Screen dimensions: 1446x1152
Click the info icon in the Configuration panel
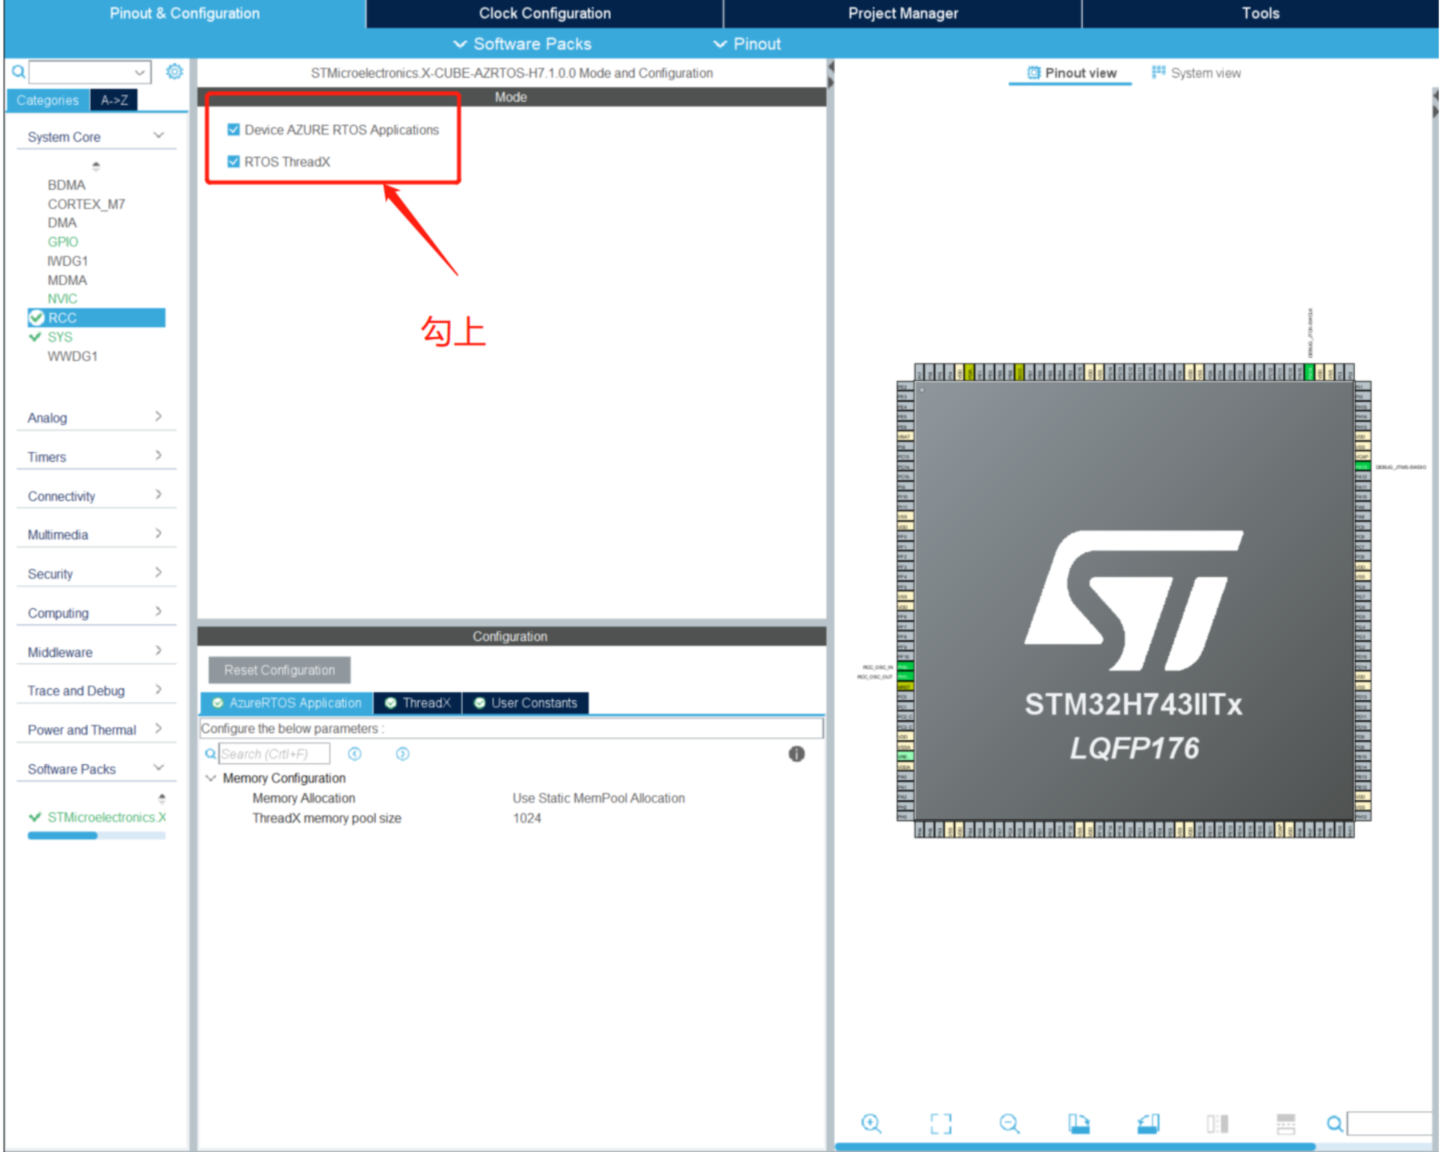[x=796, y=754]
